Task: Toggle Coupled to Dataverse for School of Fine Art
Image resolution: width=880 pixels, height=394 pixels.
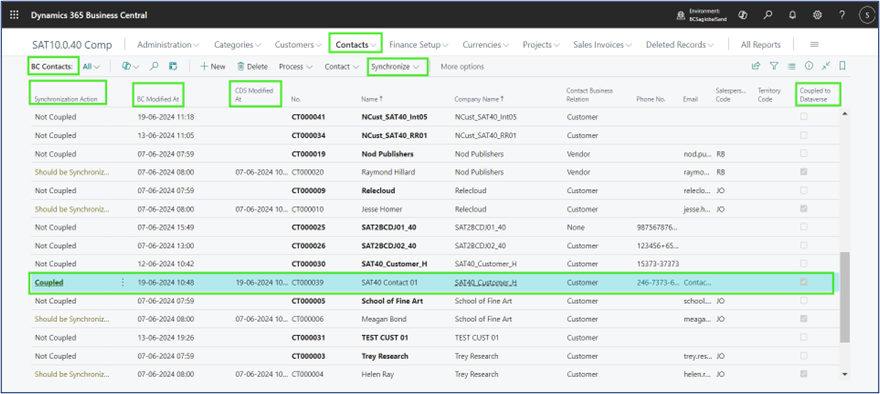Action: (804, 301)
